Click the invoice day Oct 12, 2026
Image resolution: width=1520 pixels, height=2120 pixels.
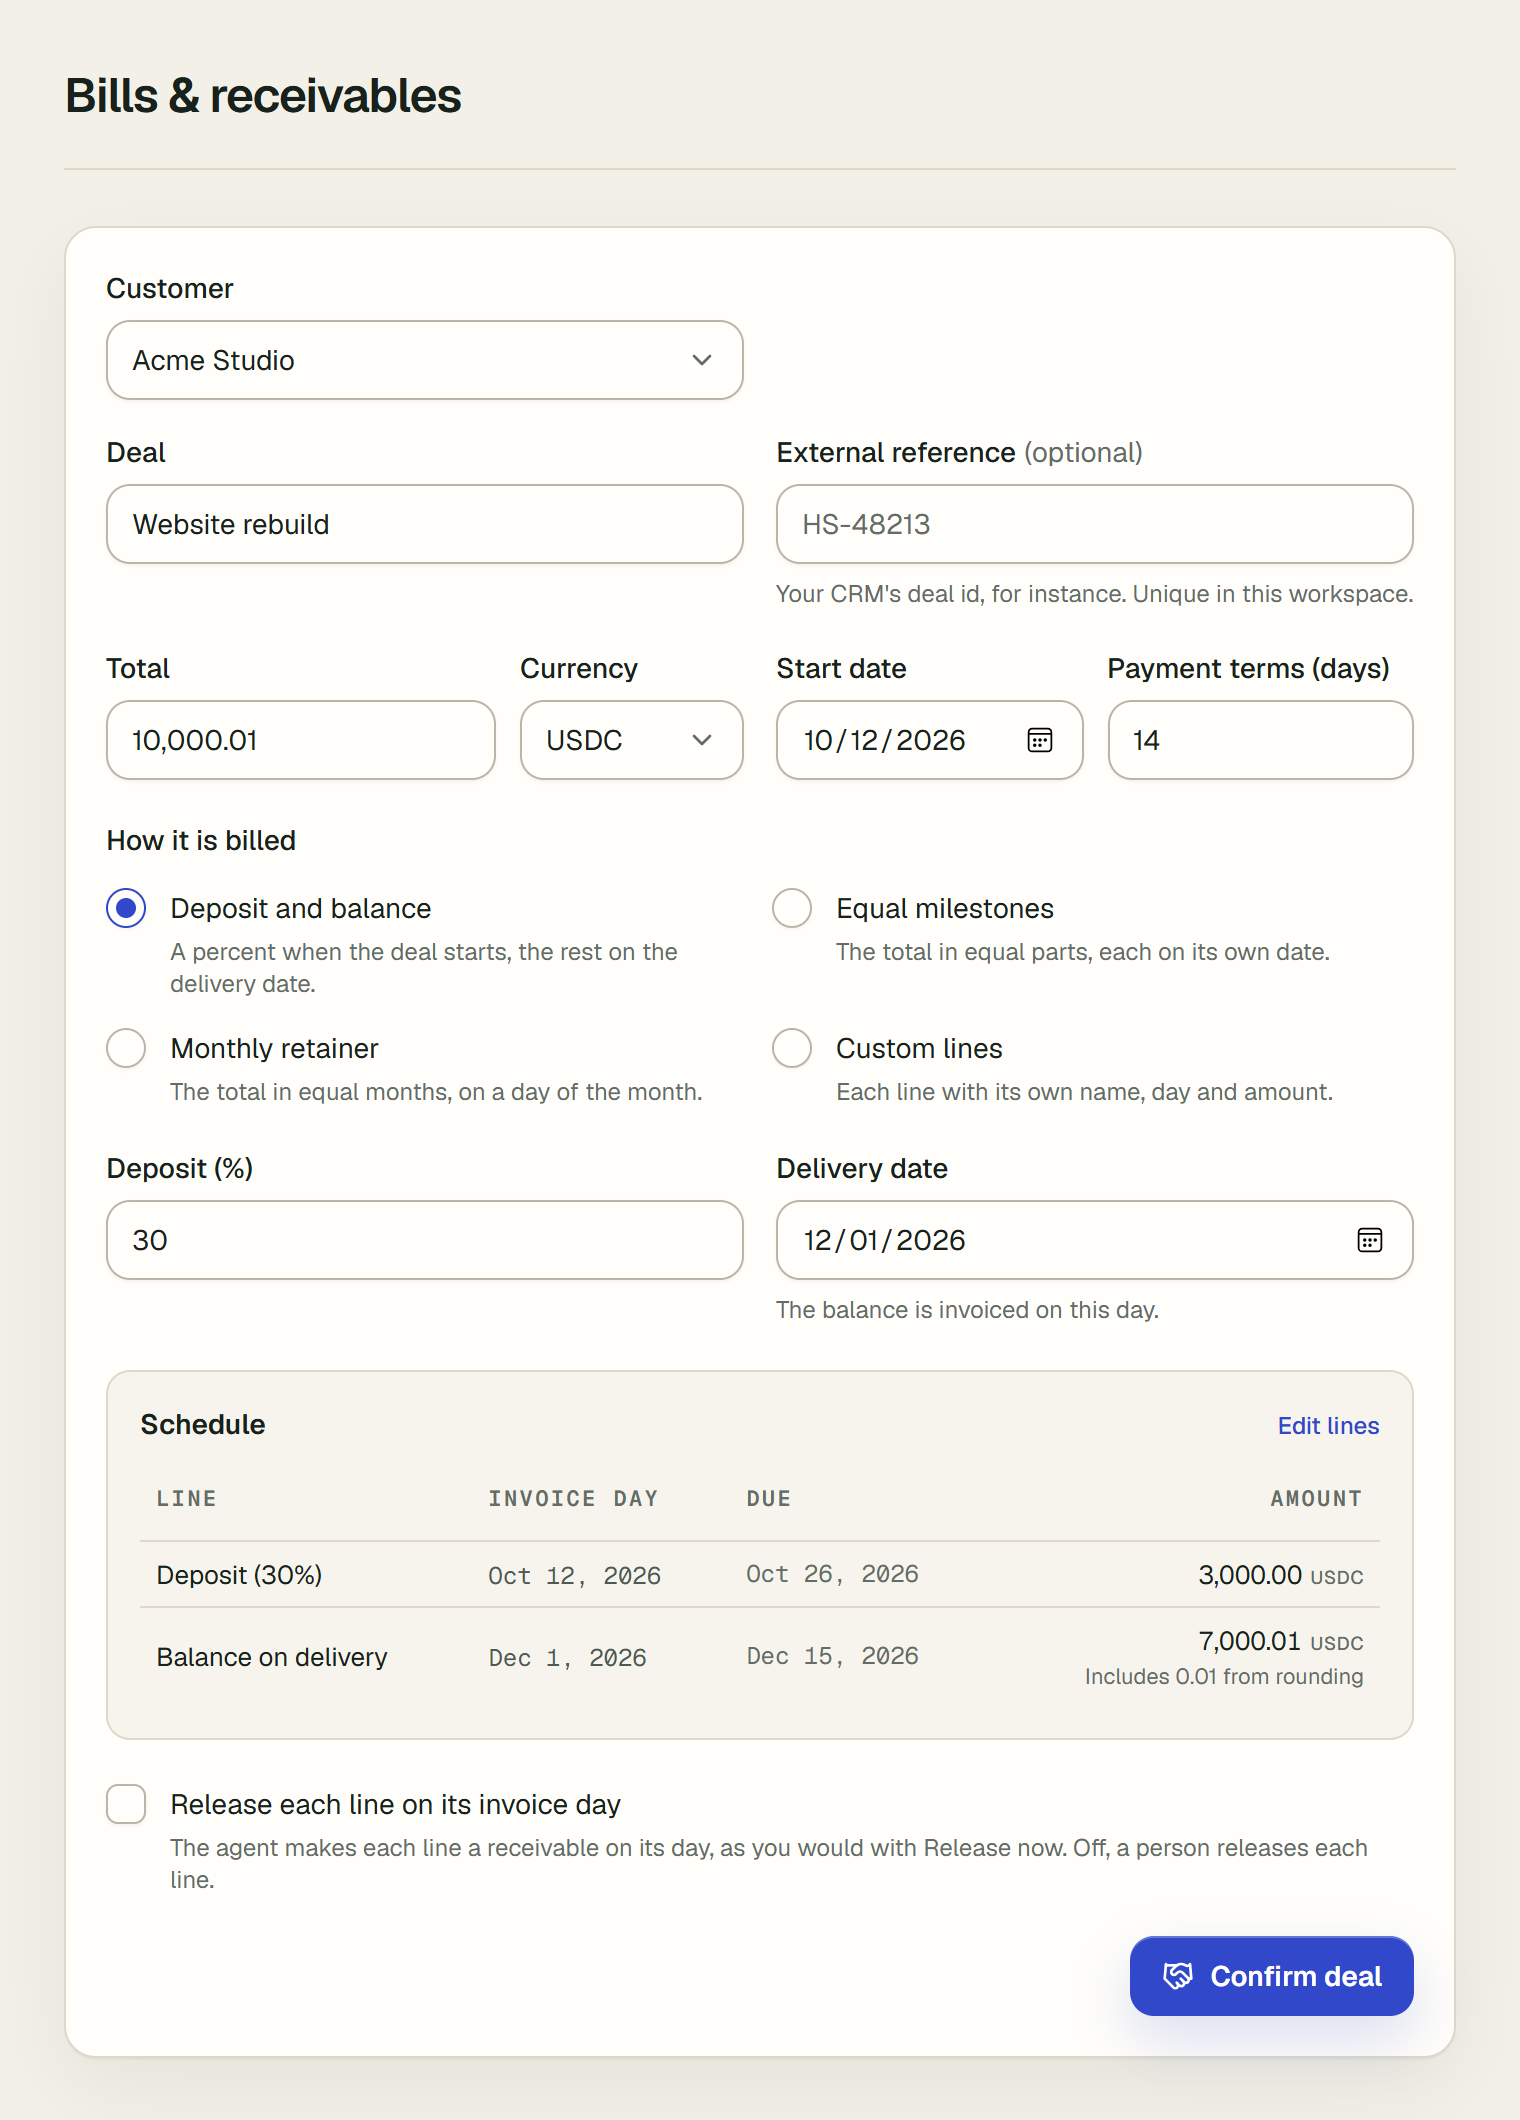574,1576
